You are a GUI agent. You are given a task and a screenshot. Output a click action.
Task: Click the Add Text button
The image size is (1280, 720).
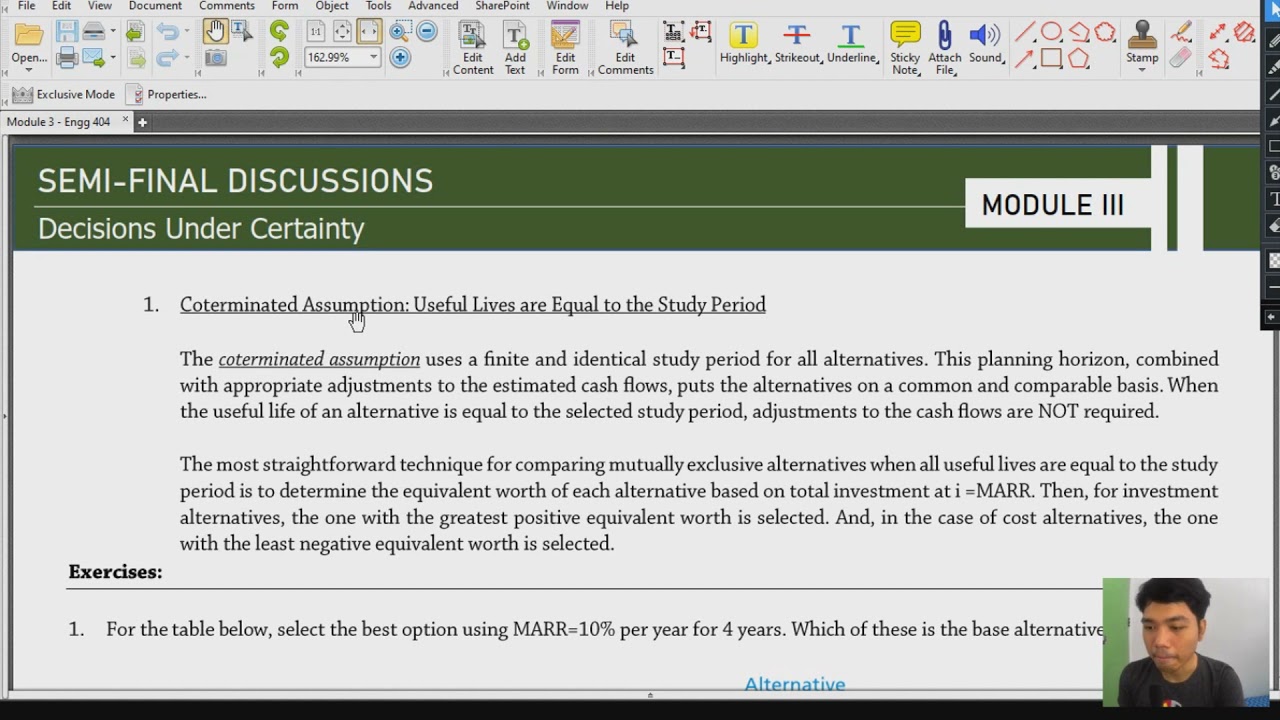(x=515, y=49)
